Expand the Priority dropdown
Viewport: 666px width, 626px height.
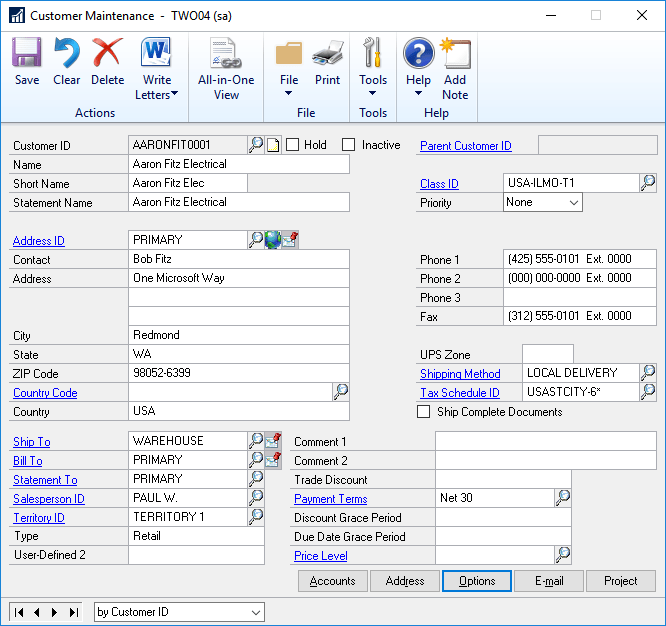tap(573, 202)
